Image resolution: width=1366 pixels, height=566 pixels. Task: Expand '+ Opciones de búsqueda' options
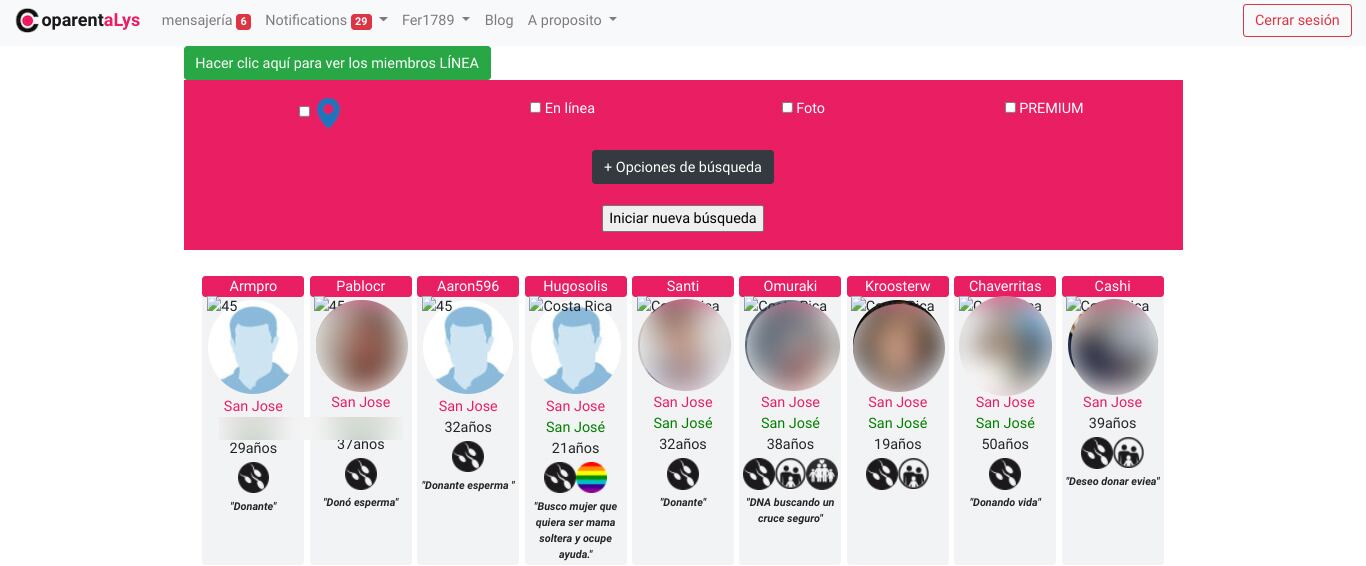683,167
